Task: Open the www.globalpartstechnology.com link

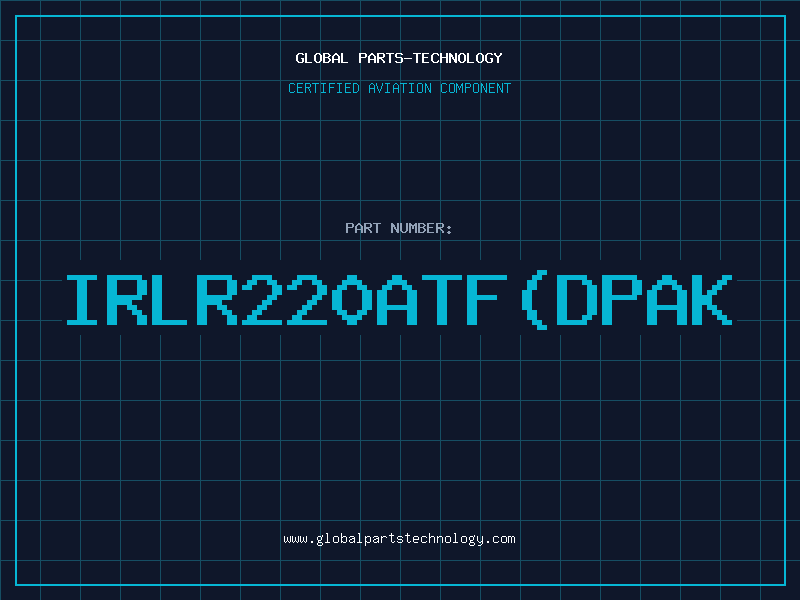Action: (x=399, y=539)
